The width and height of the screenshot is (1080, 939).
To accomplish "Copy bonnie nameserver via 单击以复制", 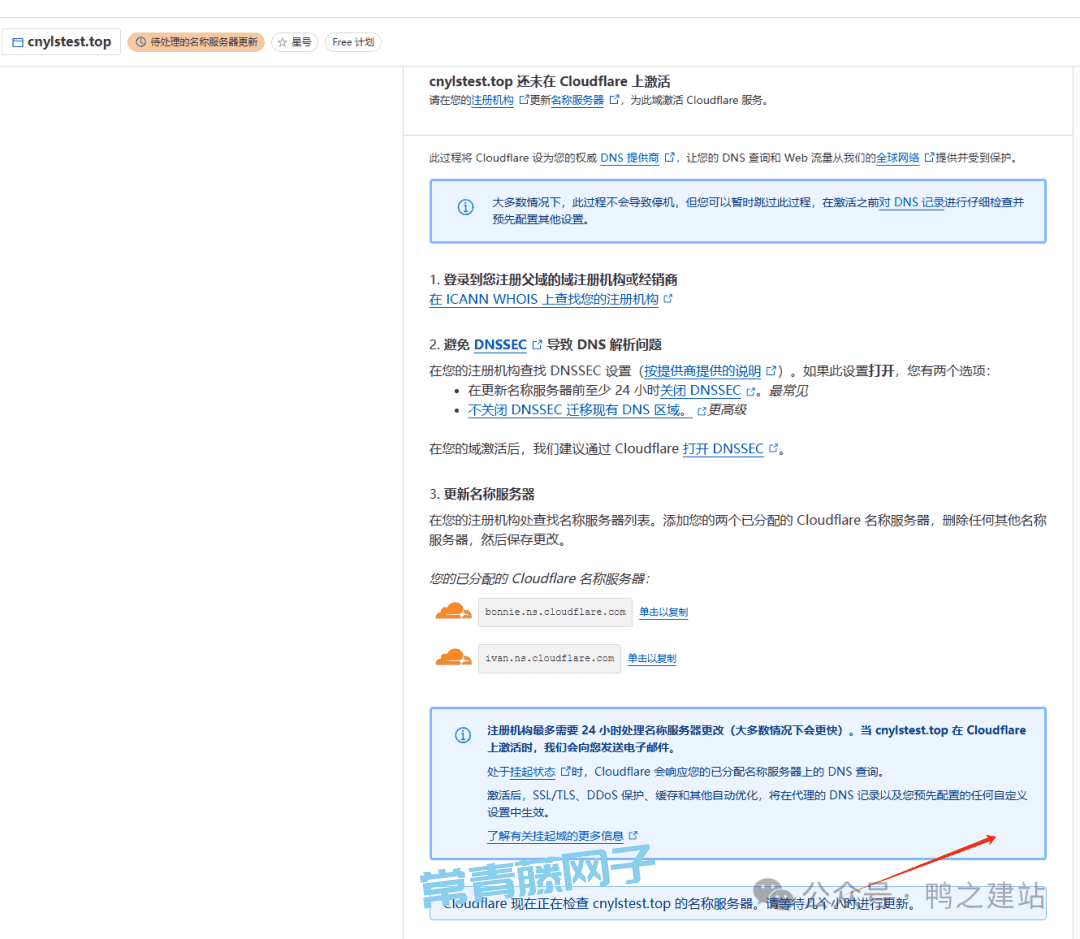I will tap(663, 612).
